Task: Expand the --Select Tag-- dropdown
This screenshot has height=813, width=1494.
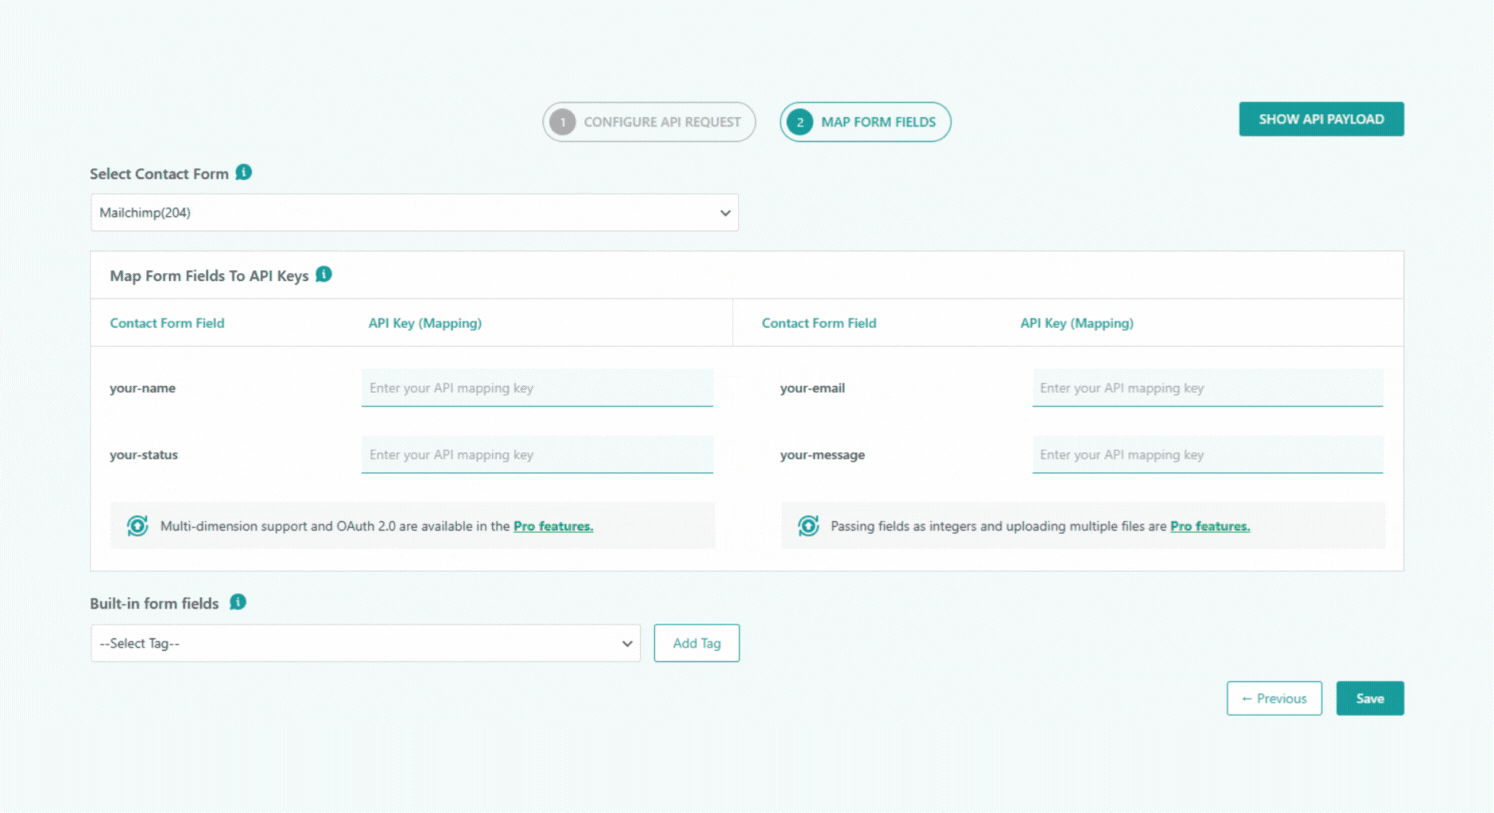Action: point(365,643)
